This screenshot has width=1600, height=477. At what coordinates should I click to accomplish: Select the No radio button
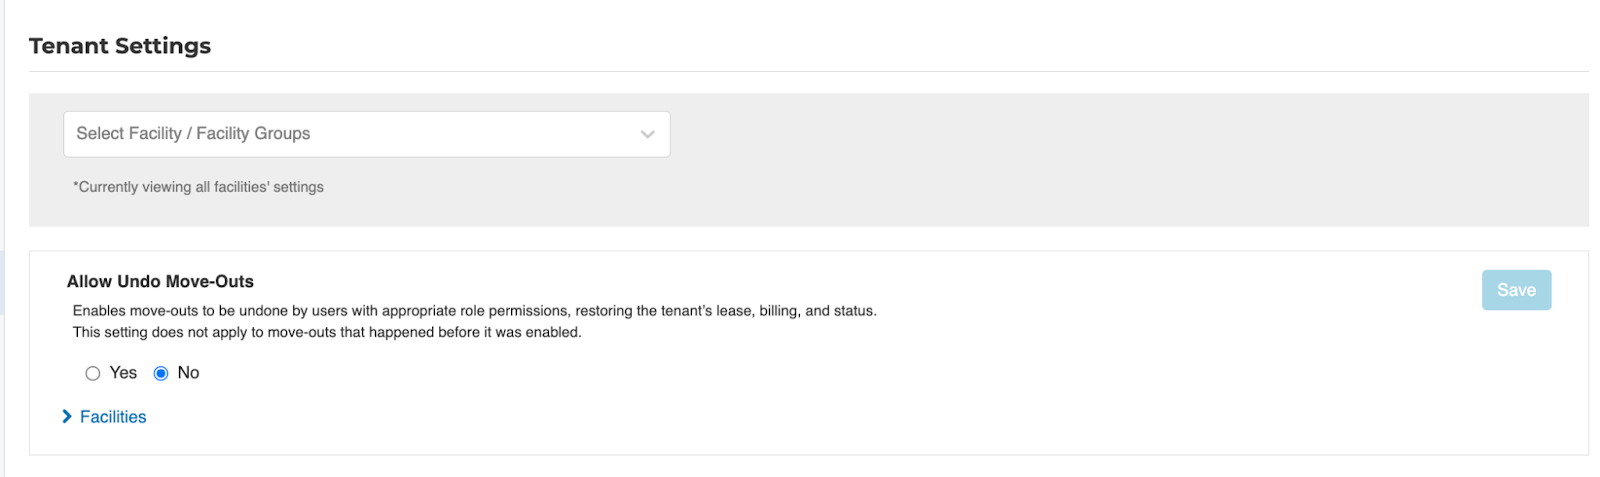pyautogui.click(x=161, y=373)
